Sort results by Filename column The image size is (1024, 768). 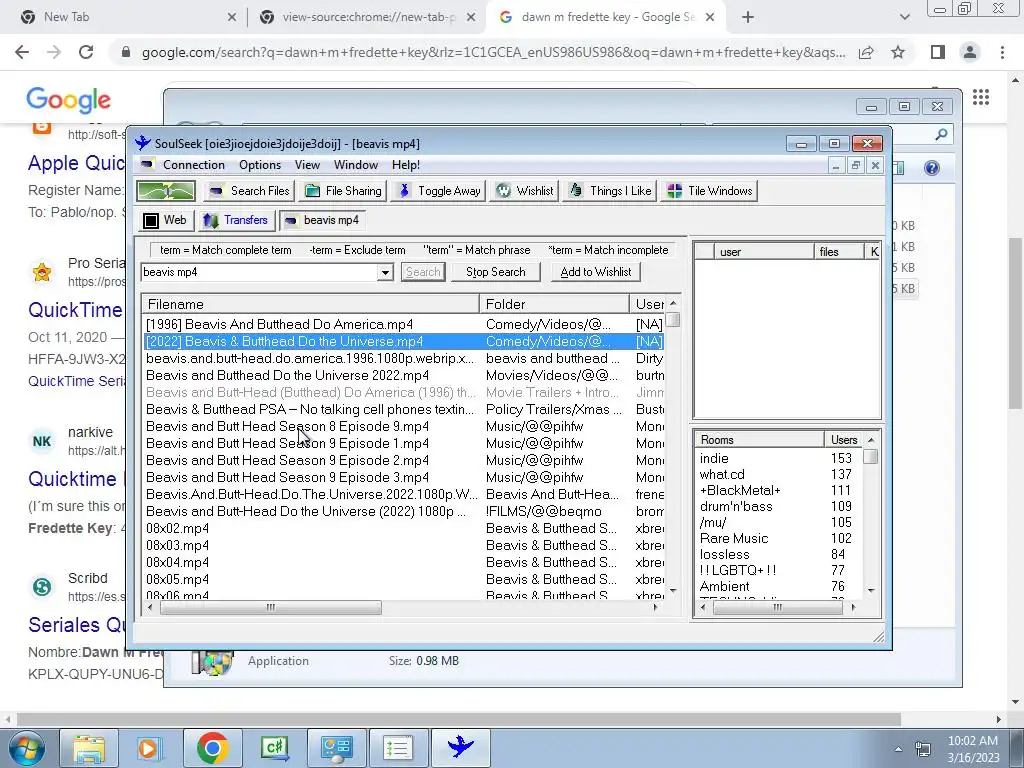pos(310,304)
